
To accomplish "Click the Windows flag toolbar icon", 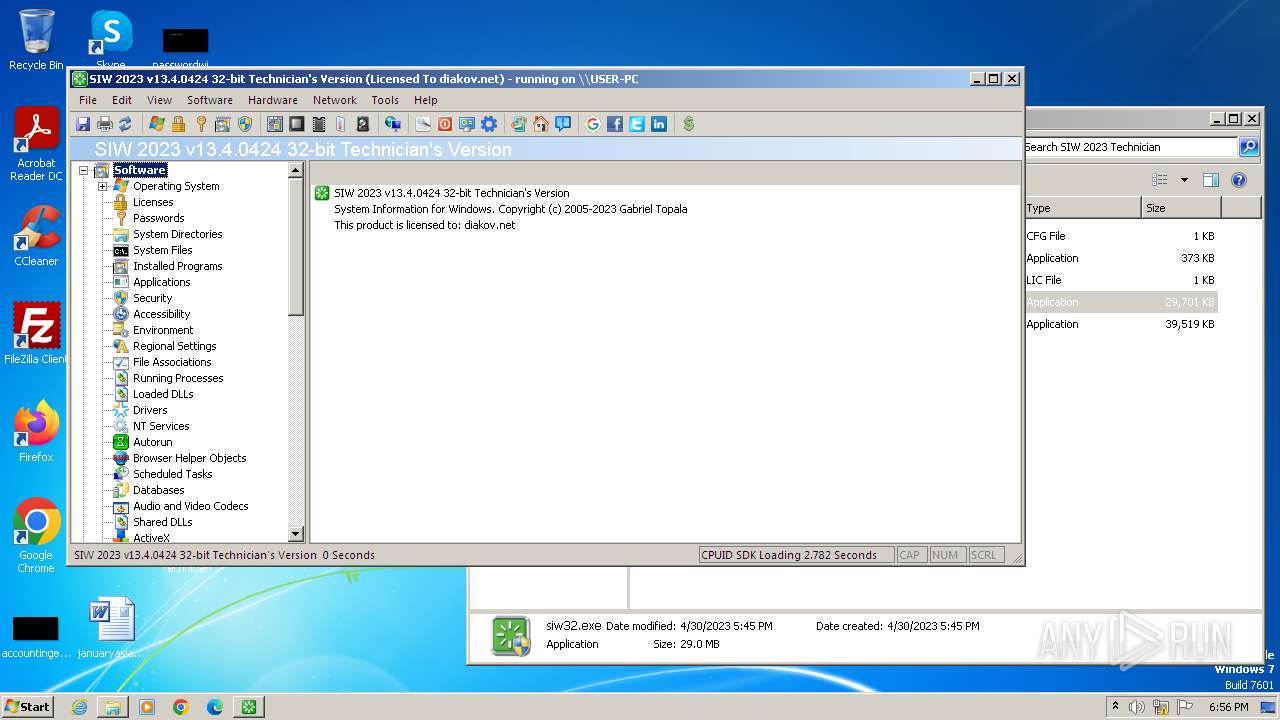I will [157, 124].
